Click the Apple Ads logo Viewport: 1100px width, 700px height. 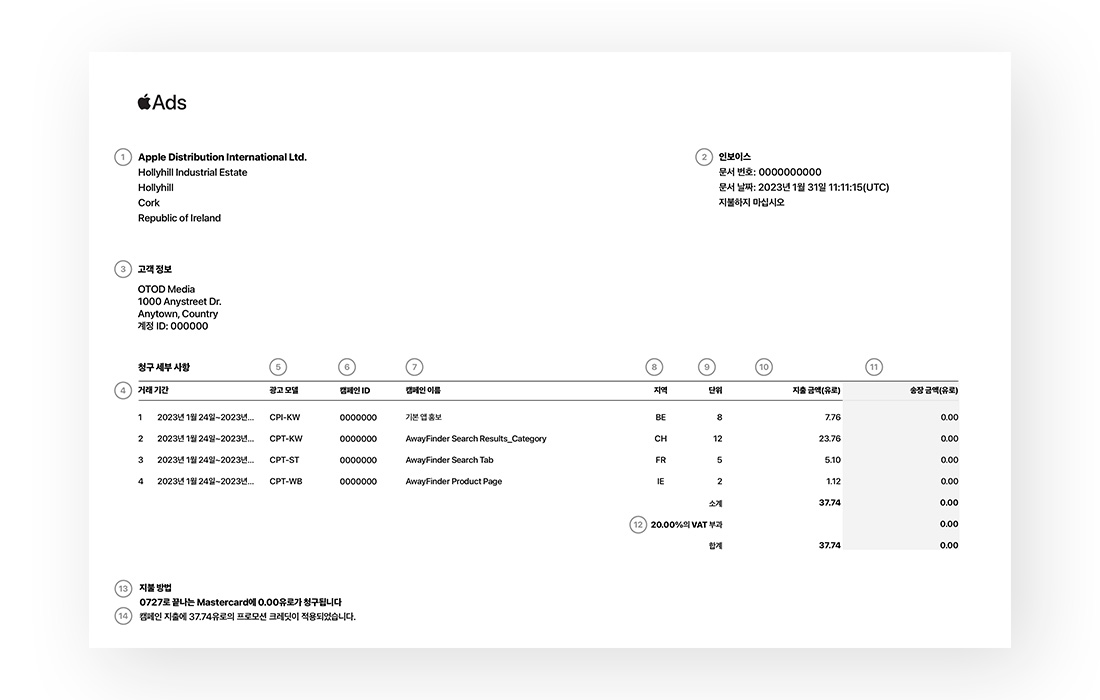162,102
